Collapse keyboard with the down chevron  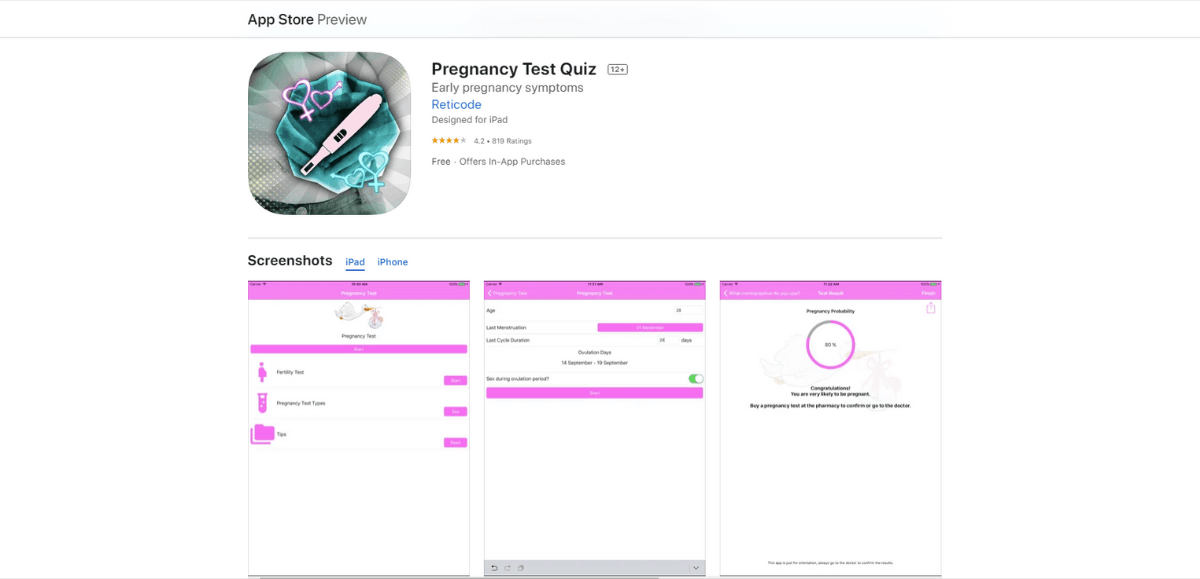pyautogui.click(x=696, y=568)
